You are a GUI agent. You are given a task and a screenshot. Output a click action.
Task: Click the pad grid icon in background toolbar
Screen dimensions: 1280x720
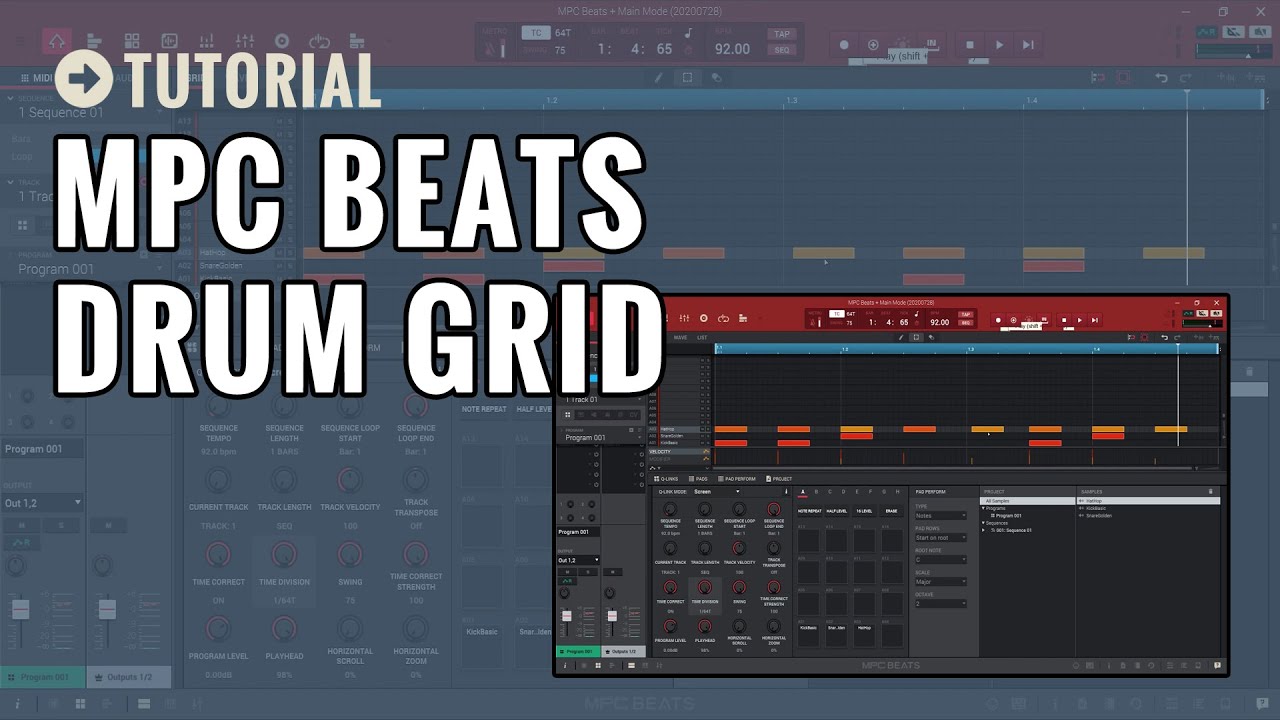click(x=132, y=41)
